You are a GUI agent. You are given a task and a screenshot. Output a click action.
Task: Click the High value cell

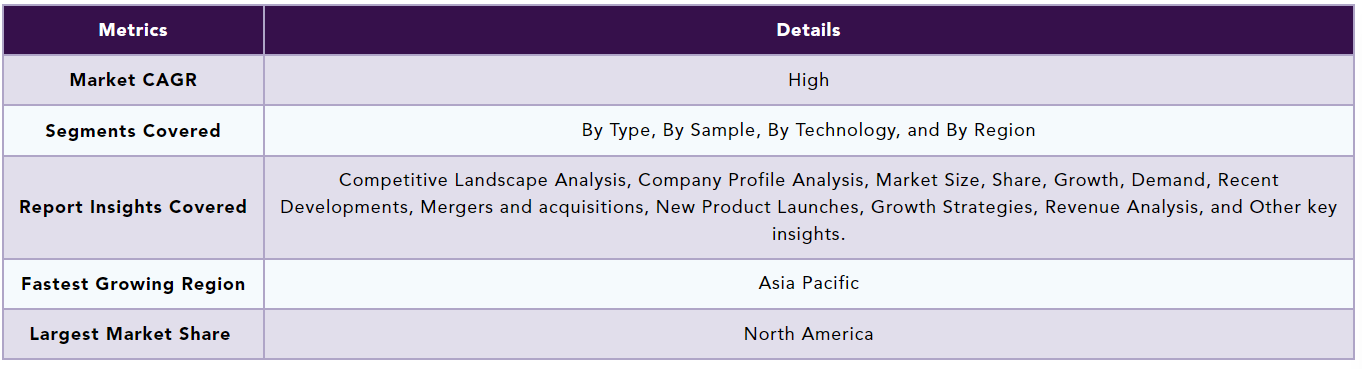click(808, 80)
